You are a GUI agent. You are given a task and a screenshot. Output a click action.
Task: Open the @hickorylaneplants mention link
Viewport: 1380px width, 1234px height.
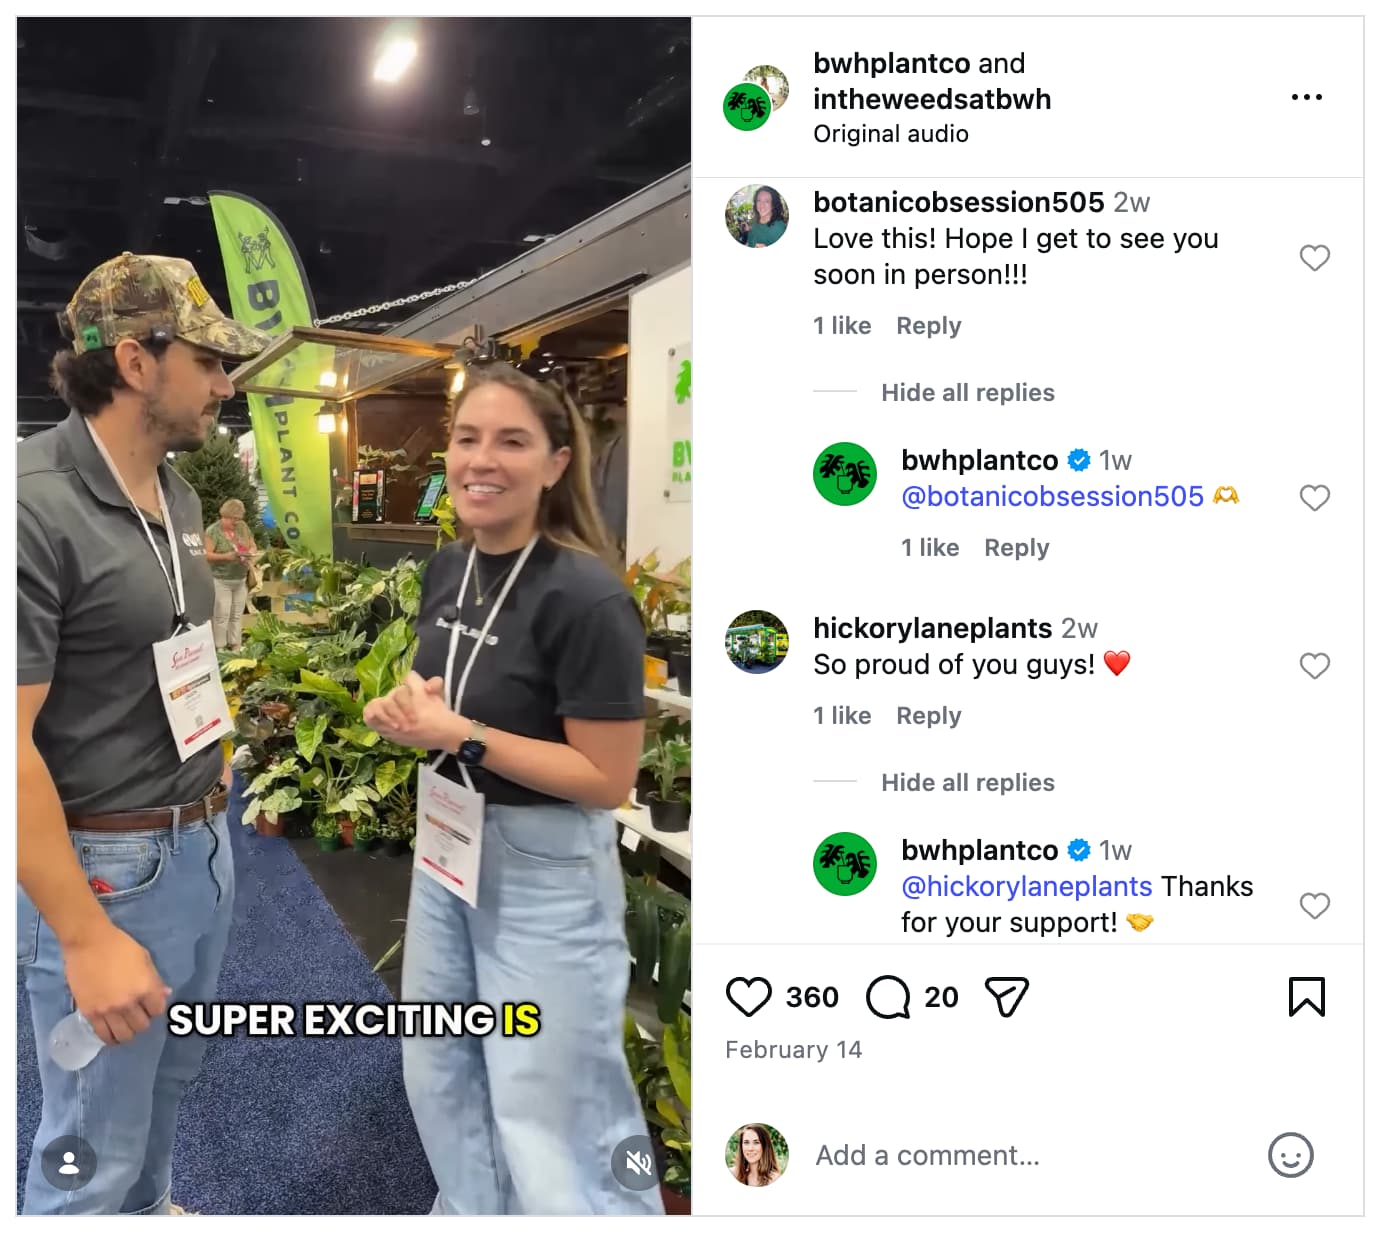point(1025,886)
